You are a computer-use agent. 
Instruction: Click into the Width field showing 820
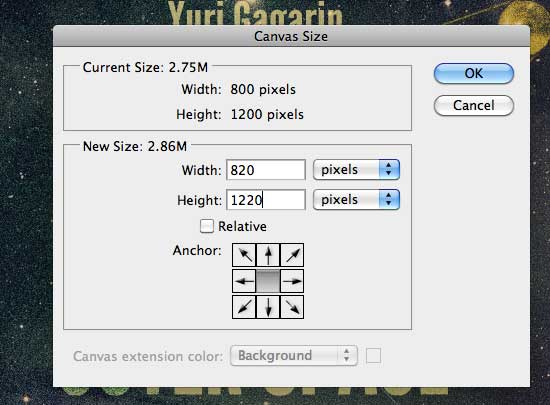tap(266, 170)
